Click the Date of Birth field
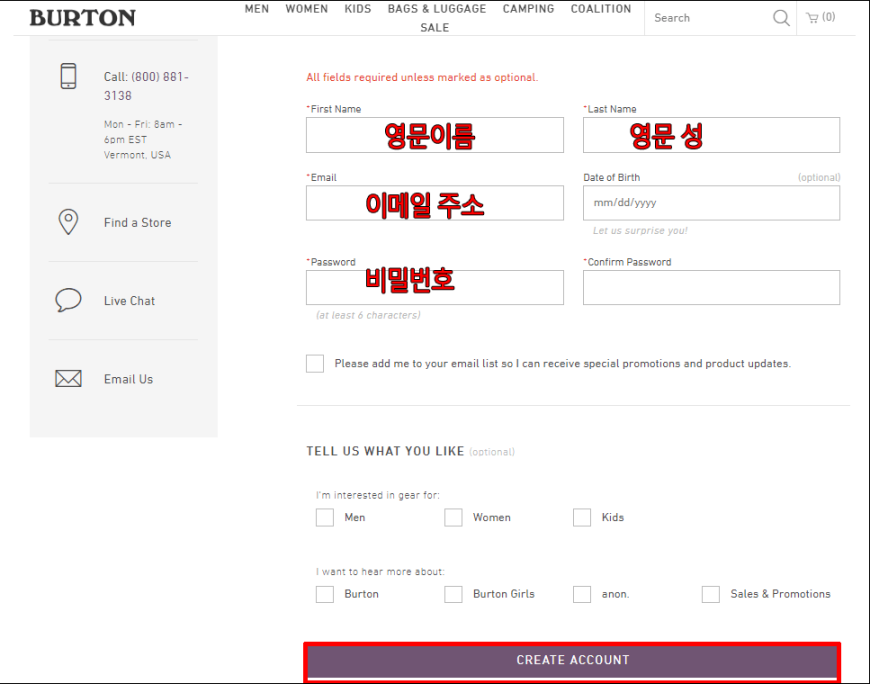The height and width of the screenshot is (684, 870). 711,203
